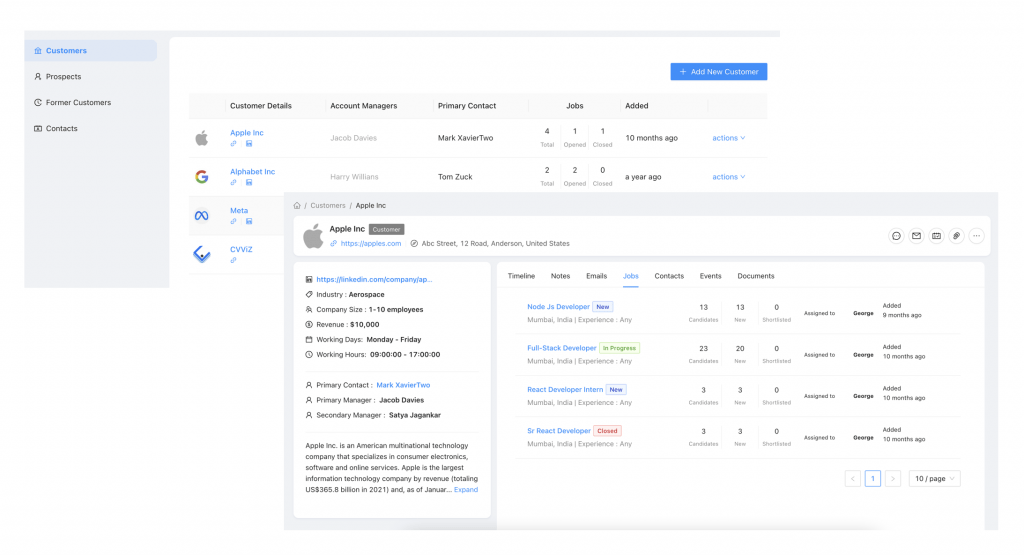Open the three-dots more options menu

pyautogui.click(x=976, y=236)
